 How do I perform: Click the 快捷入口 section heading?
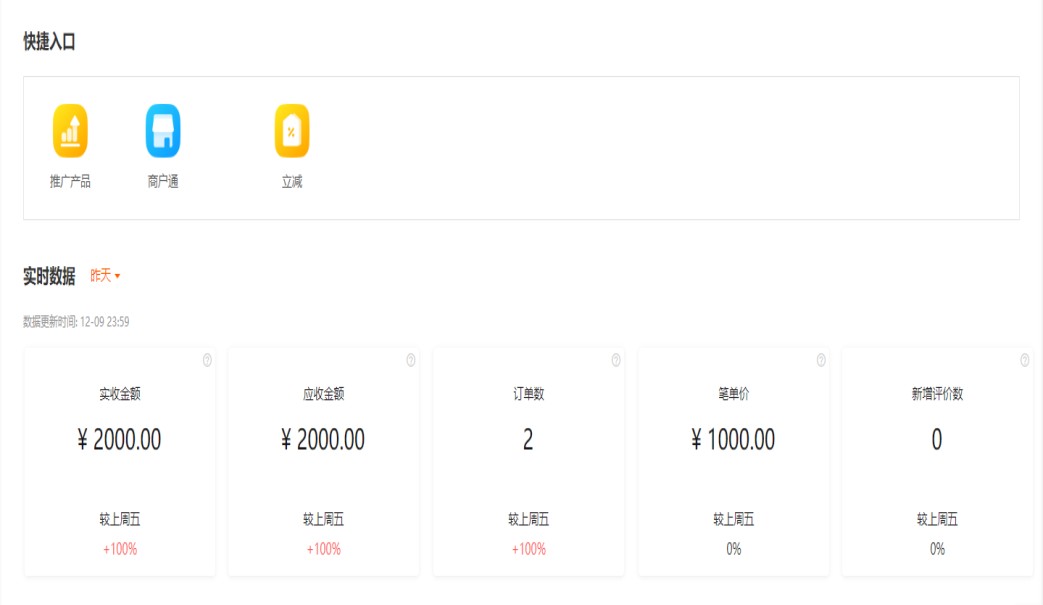click(x=49, y=42)
